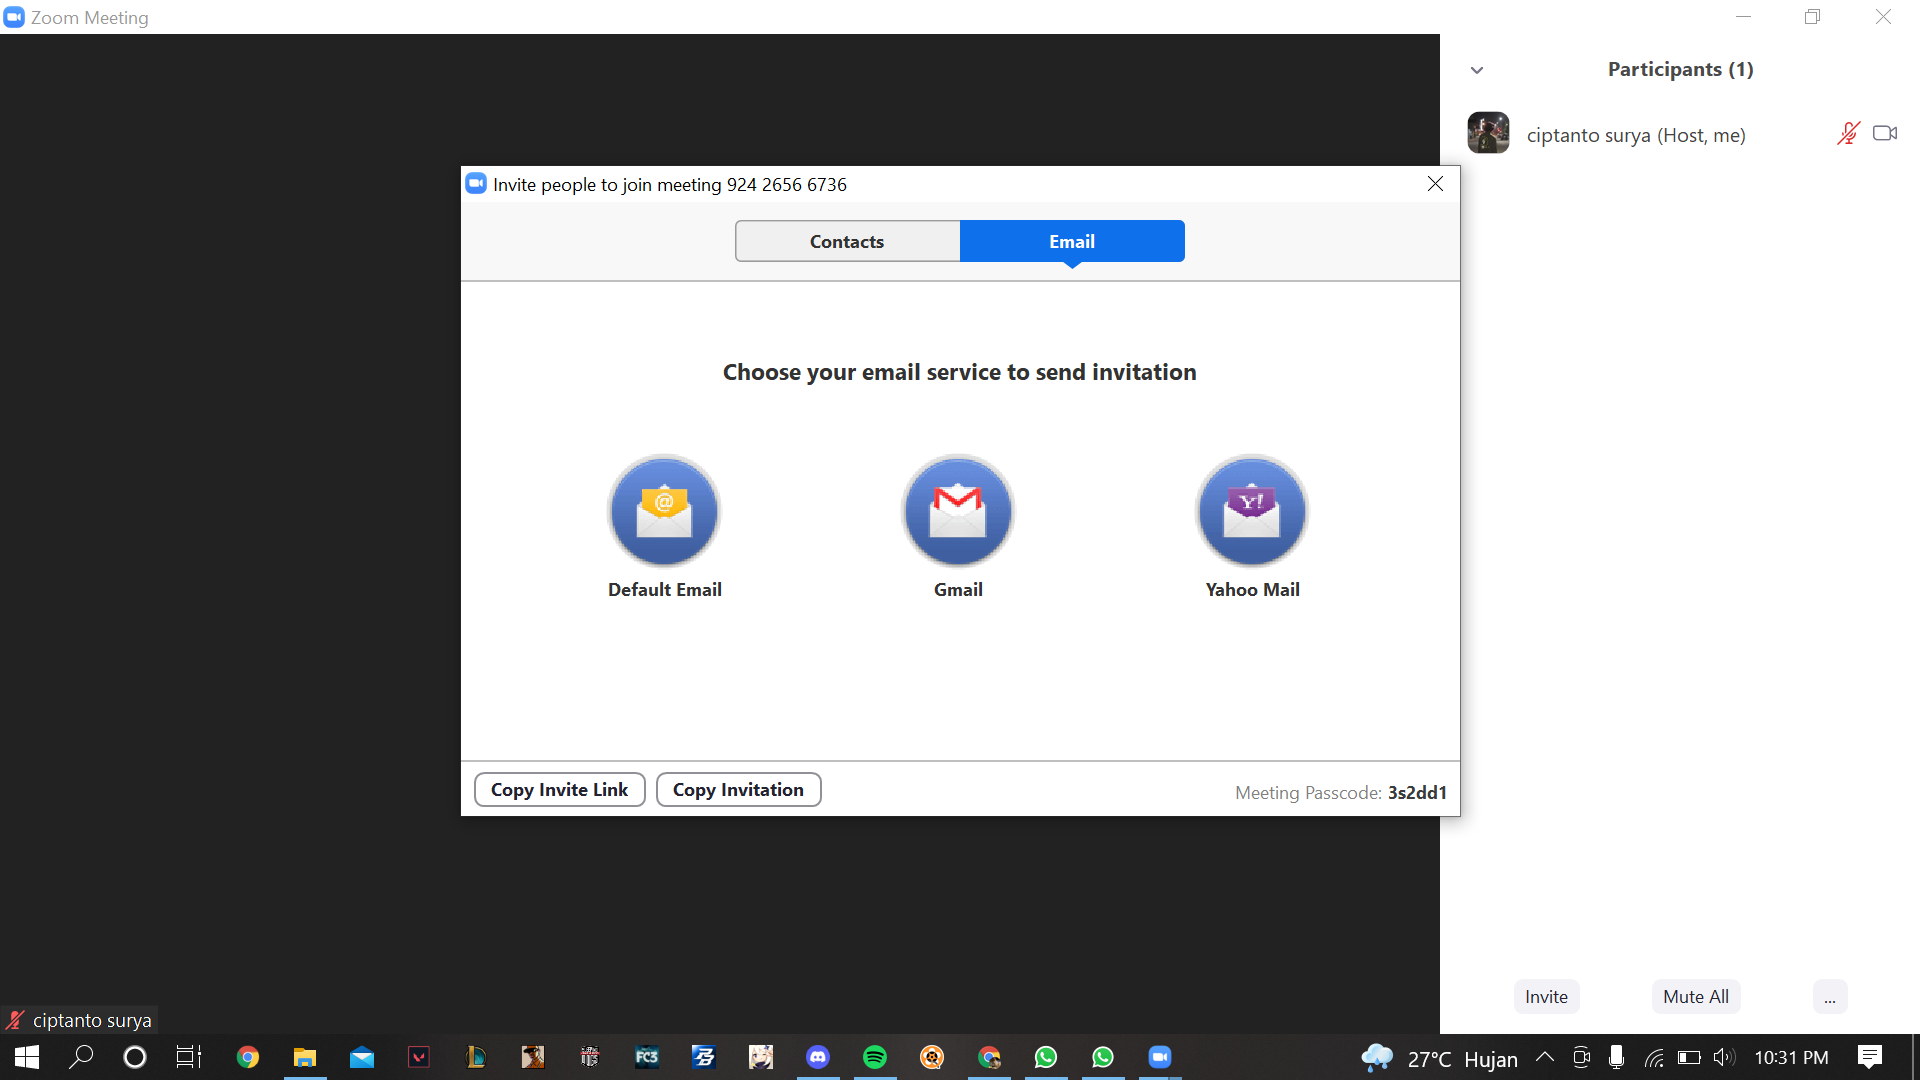Open the more options ellipsis button
This screenshot has width=1920, height=1080.
[x=1829, y=996]
